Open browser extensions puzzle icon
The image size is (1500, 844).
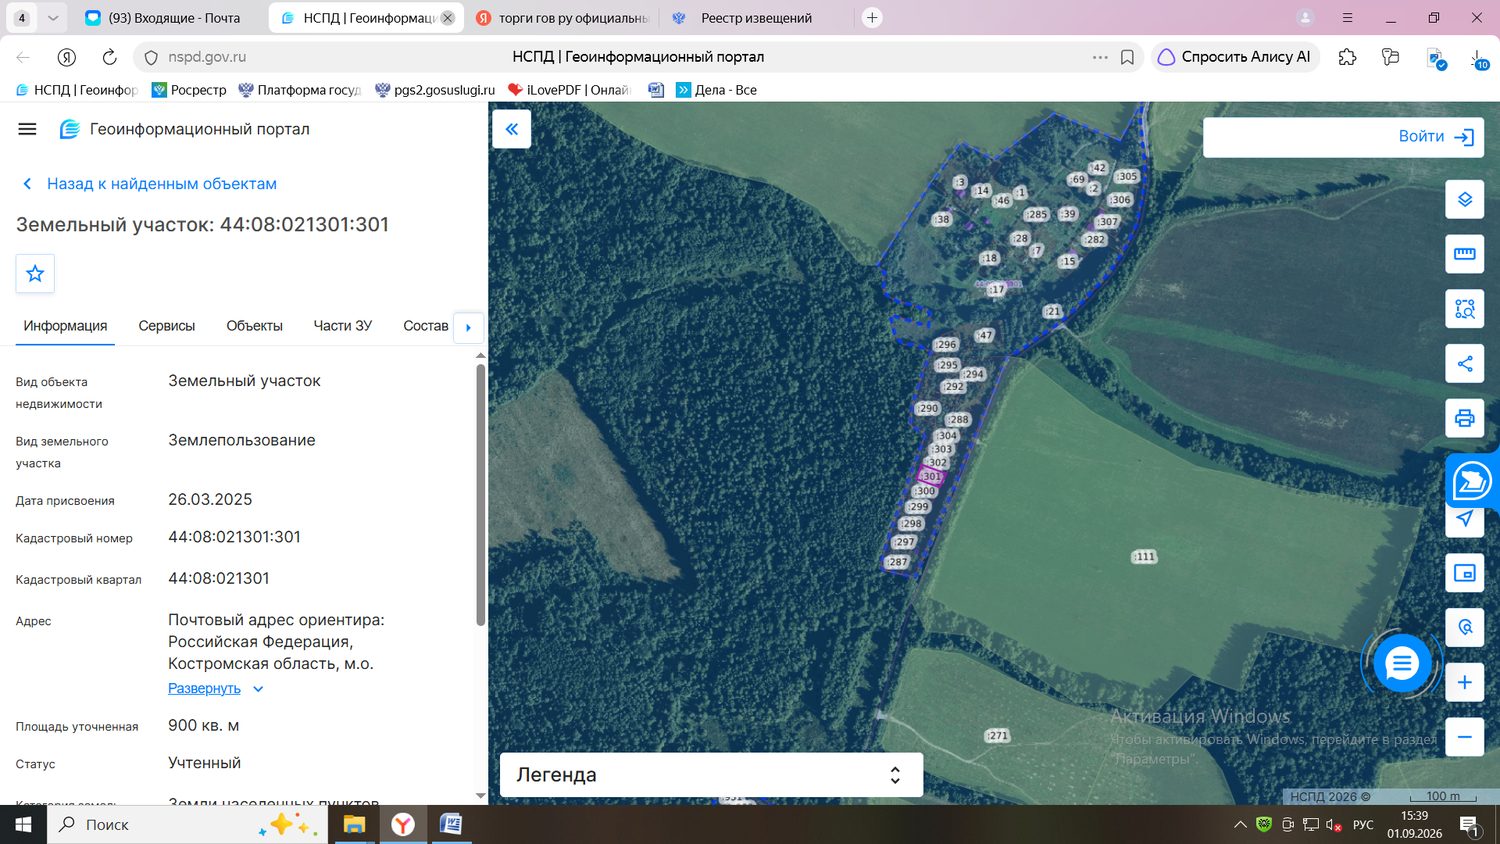(x=1347, y=57)
